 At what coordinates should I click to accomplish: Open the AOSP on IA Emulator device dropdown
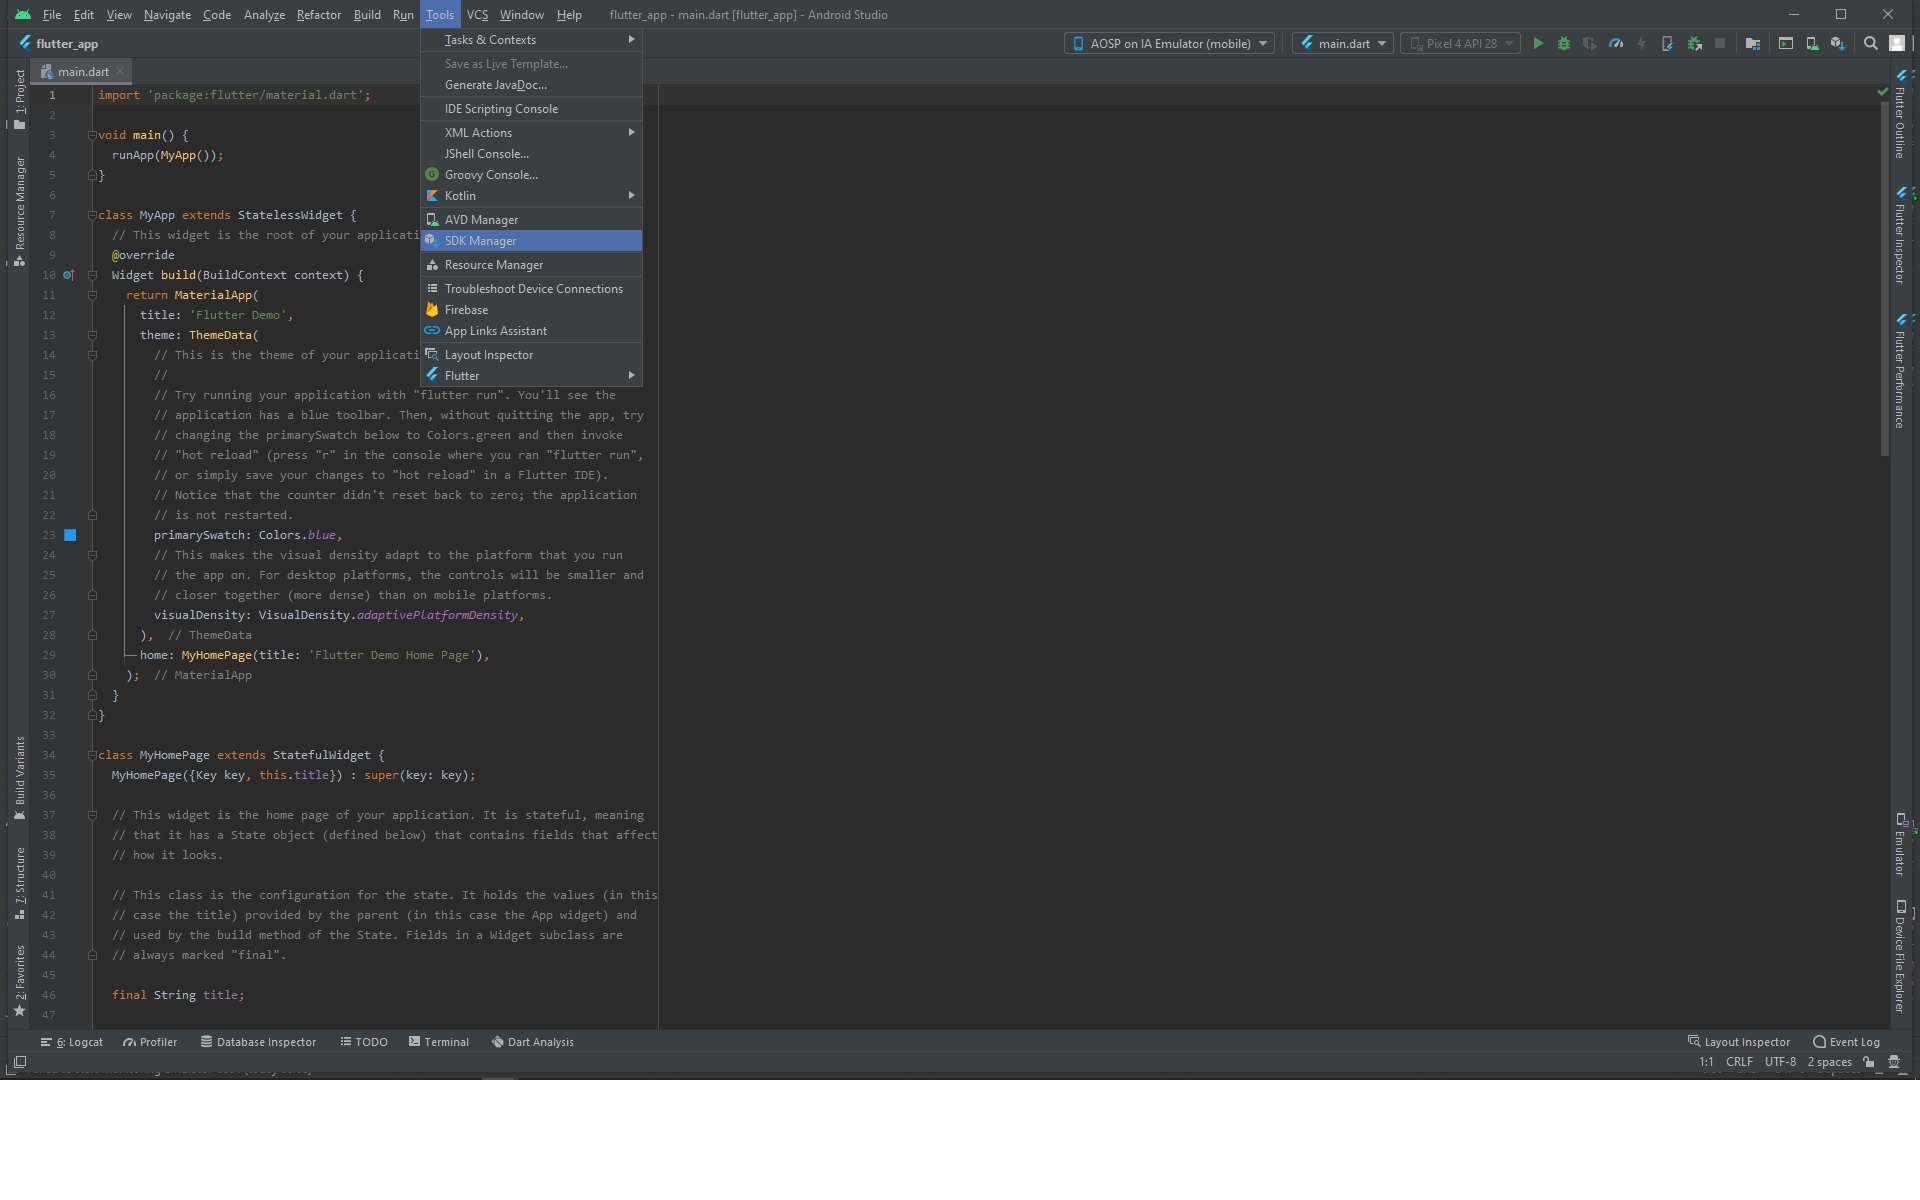1169,43
